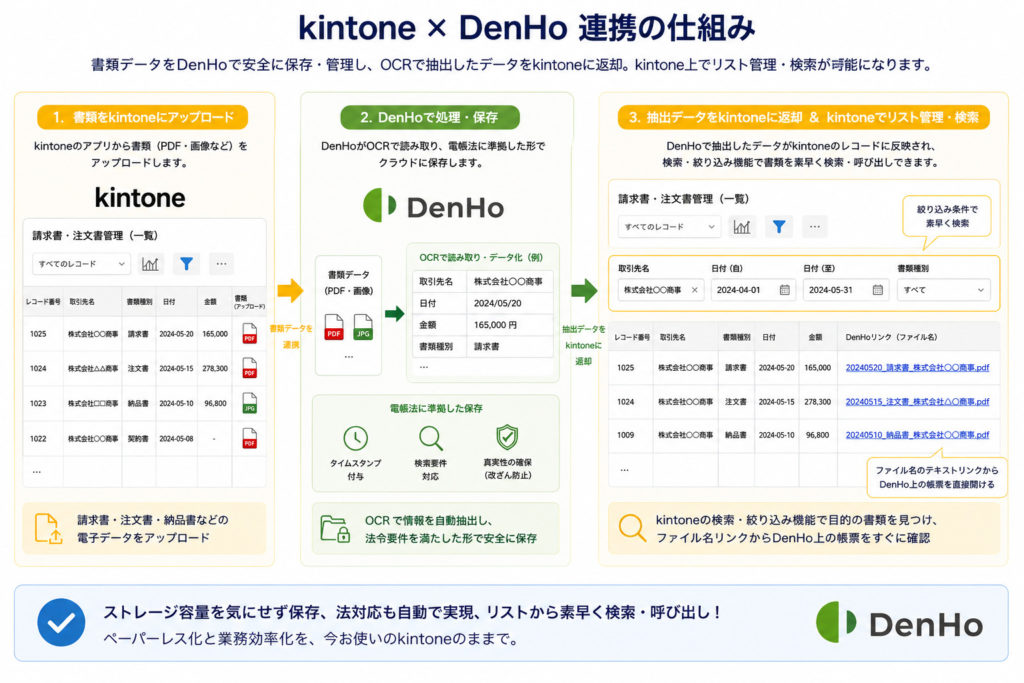Click the 取引先名 filter field 株式会社○○商事
The height and width of the screenshot is (683, 1024).
point(661,290)
